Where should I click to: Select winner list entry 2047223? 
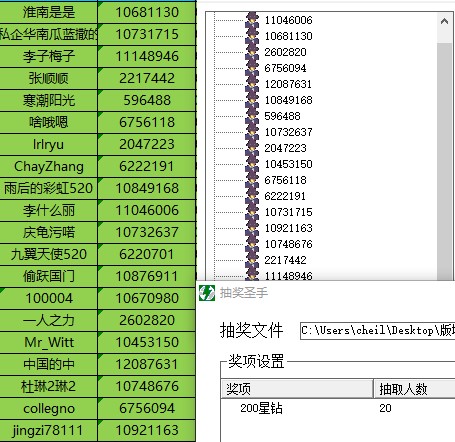click(x=285, y=148)
